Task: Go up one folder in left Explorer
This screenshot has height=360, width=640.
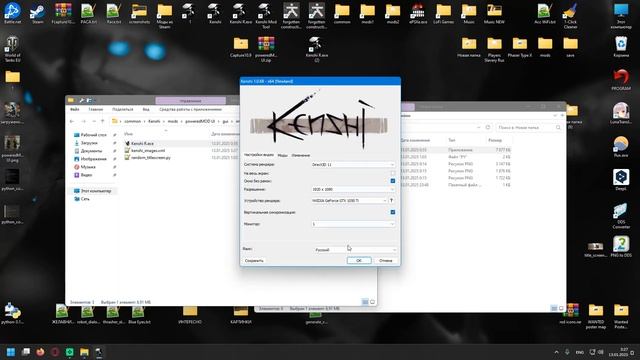Action: (x=103, y=121)
